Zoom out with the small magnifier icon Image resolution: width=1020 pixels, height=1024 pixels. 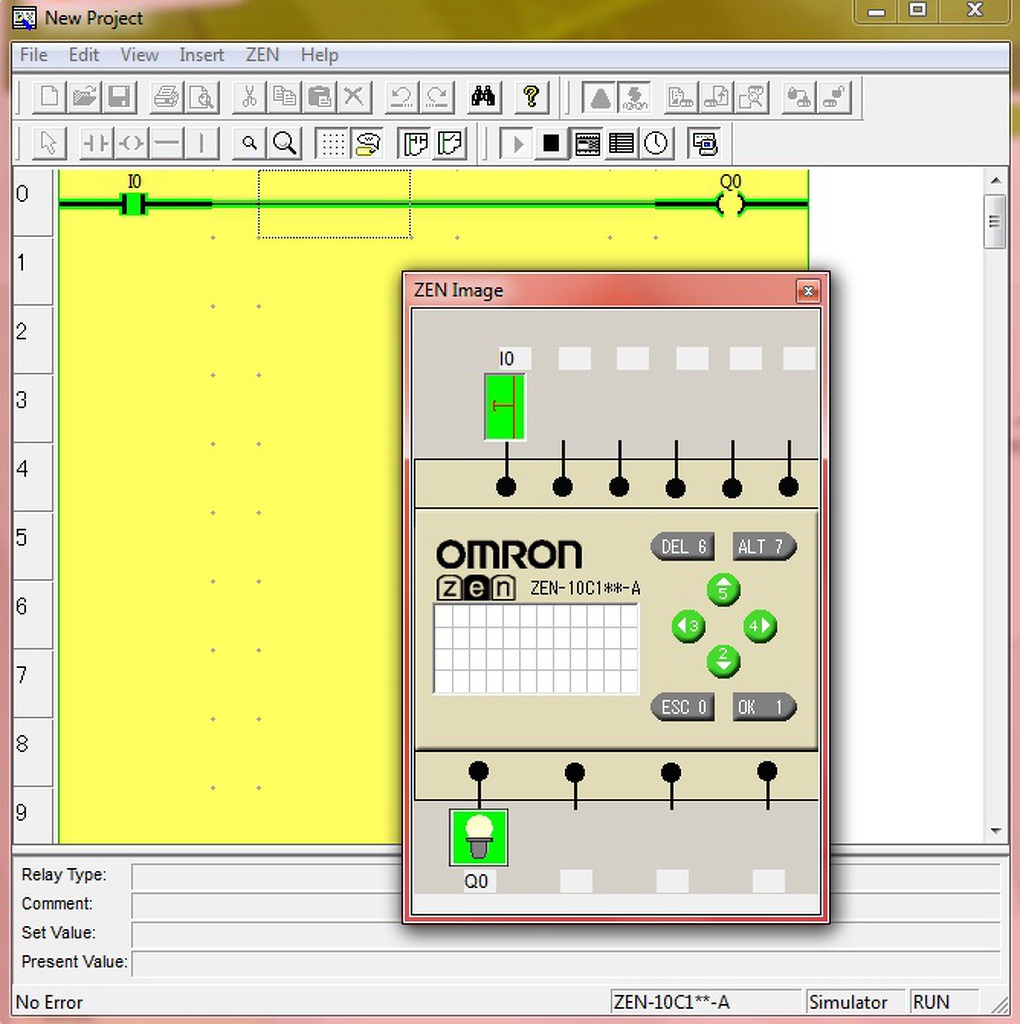(x=249, y=143)
